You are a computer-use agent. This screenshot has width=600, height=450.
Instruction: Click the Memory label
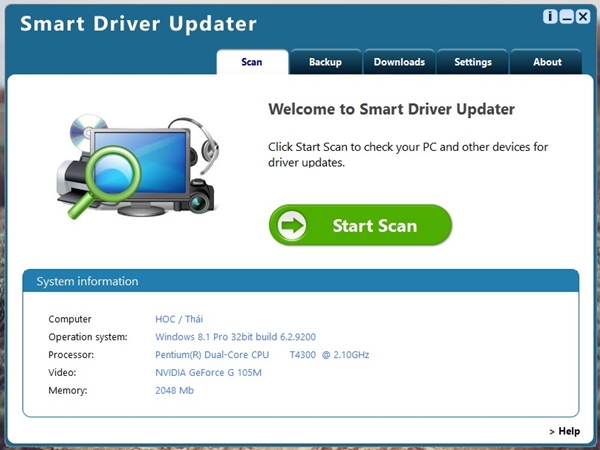click(x=68, y=390)
